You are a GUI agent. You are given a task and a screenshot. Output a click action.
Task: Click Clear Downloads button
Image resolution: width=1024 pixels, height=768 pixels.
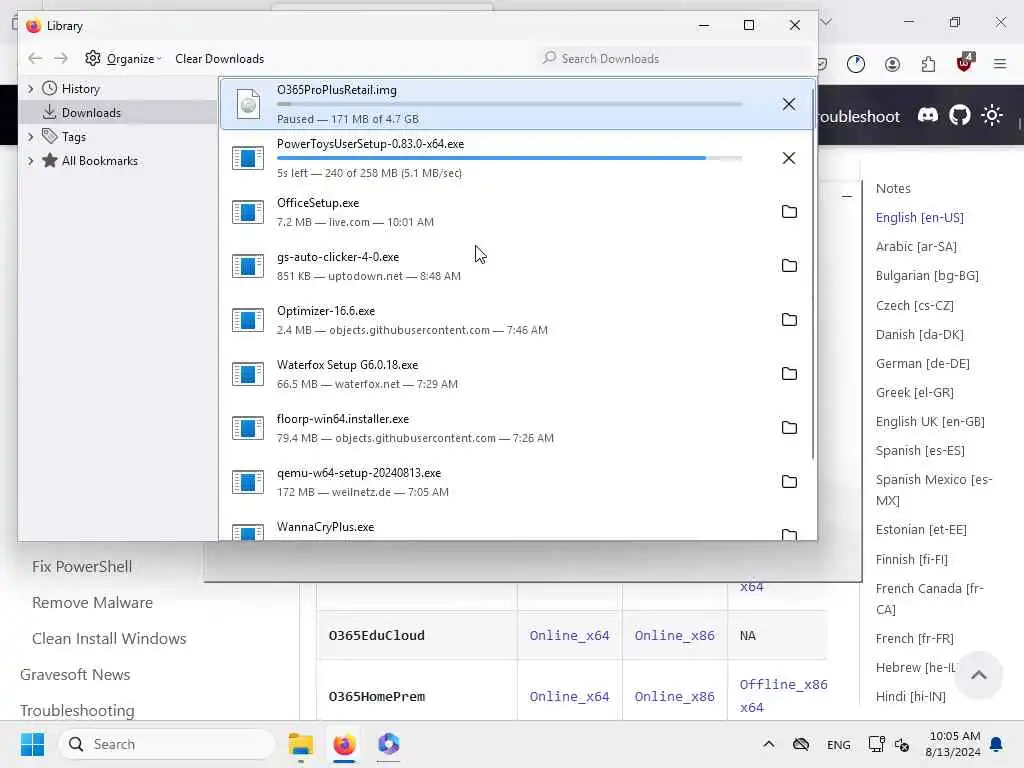pyautogui.click(x=219, y=59)
